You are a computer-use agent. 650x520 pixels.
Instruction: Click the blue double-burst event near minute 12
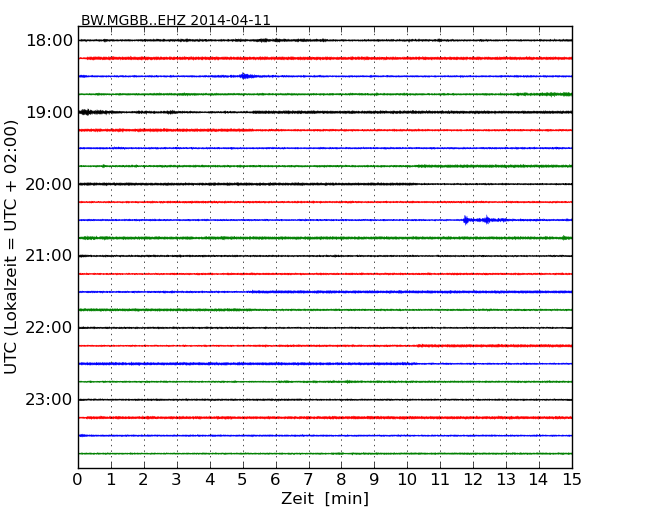click(x=484, y=220)
